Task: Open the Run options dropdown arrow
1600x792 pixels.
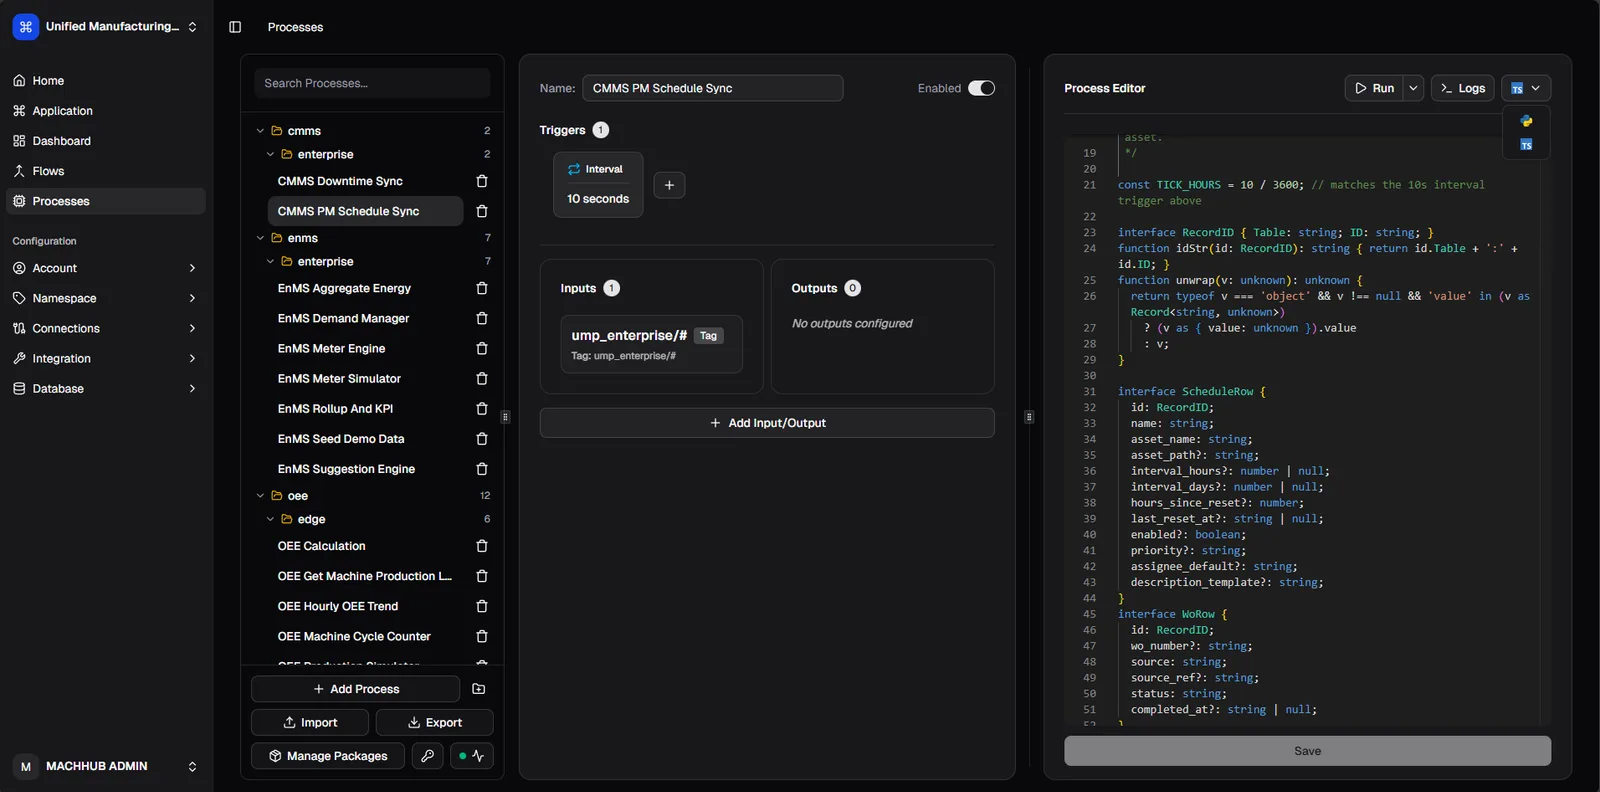Action: (1413, 88)
